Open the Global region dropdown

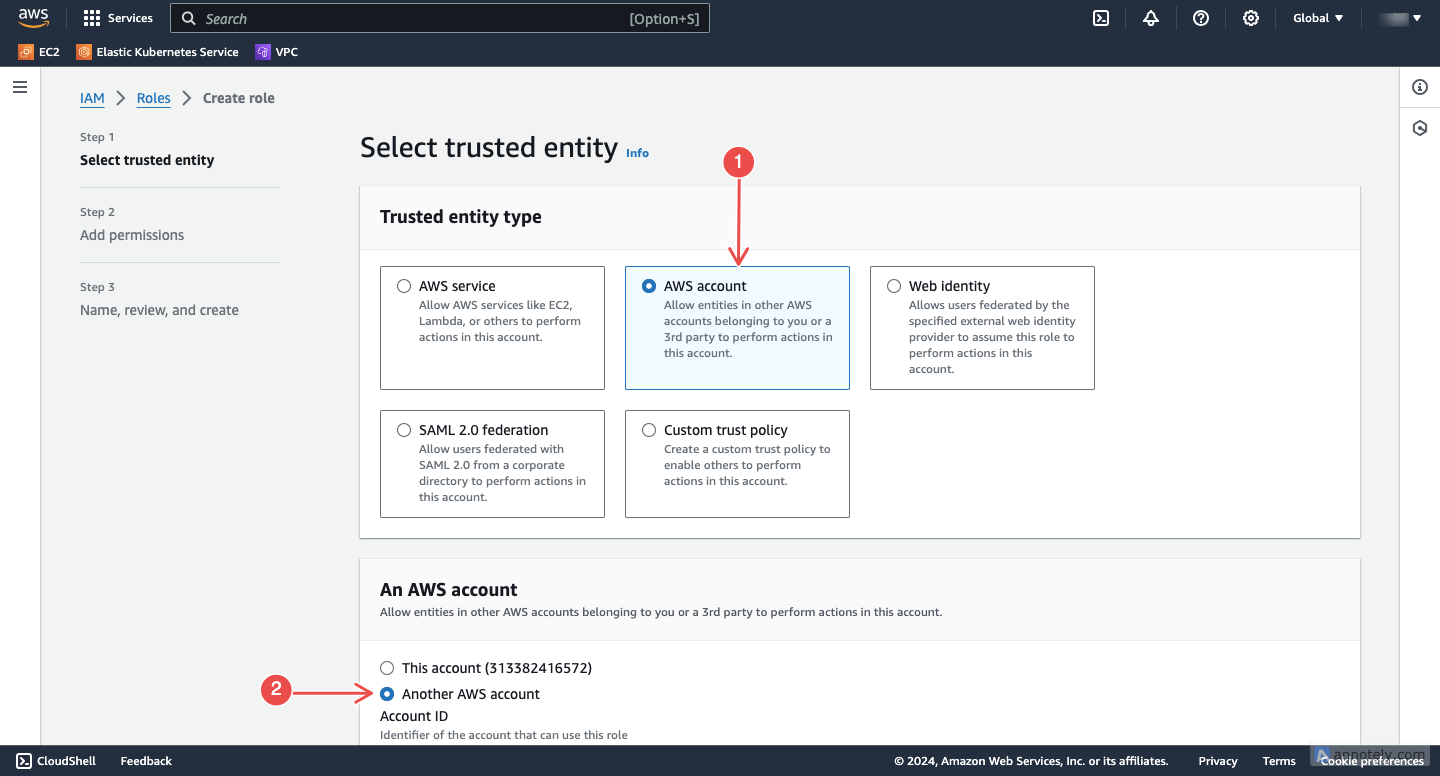pyautogui.click(x=1317, y=17)
